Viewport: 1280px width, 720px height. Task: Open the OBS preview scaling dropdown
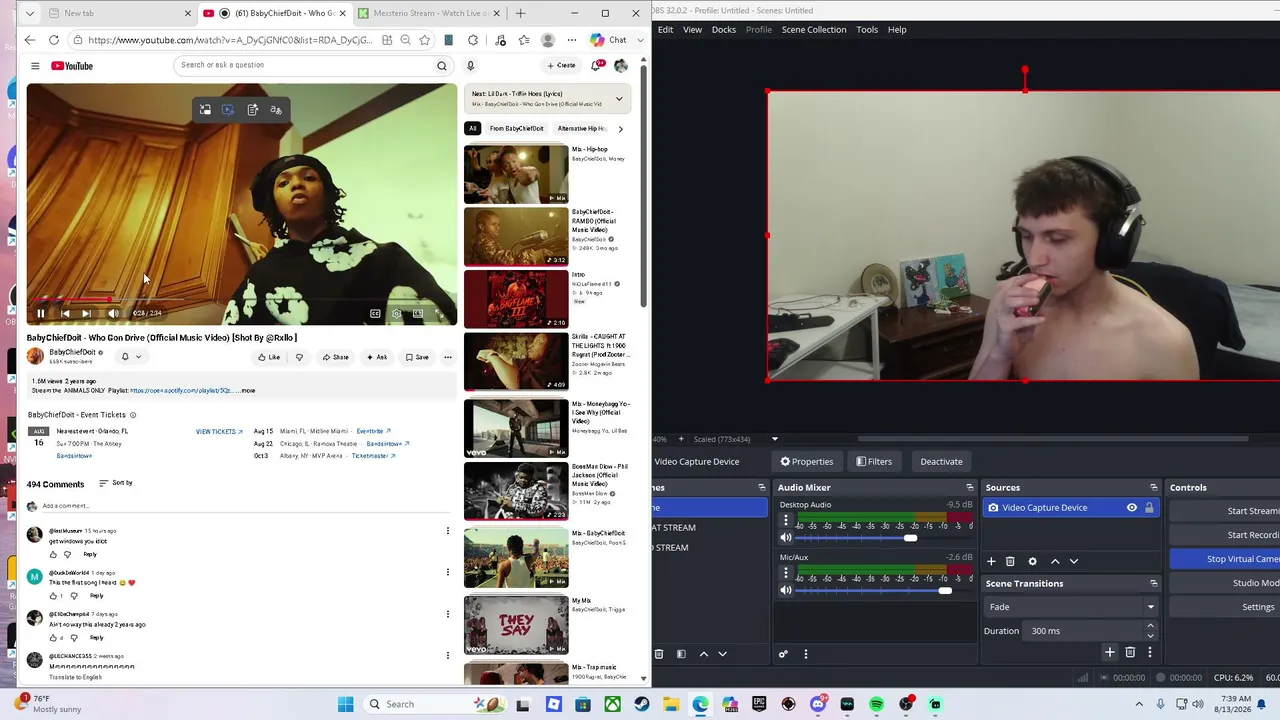(774, 439)
